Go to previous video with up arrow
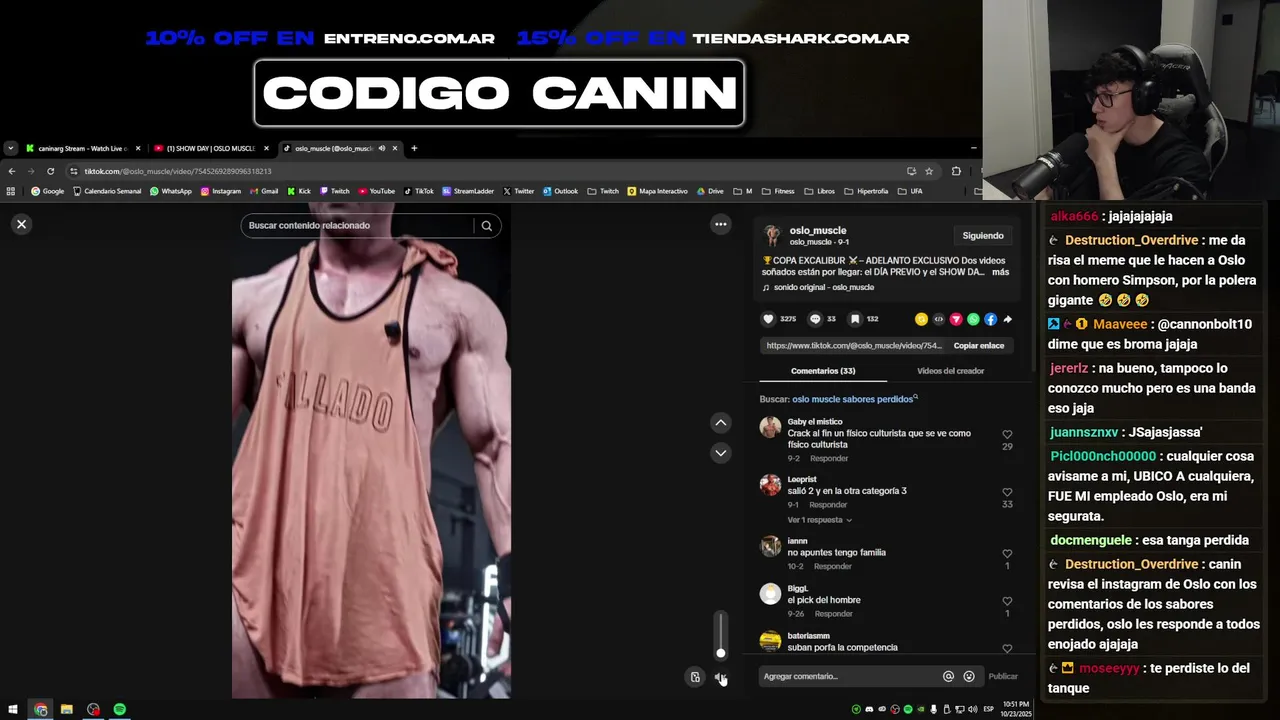The width and height of the screenshot is (1280, 720). pyautogui.click(x=720, y=423)
